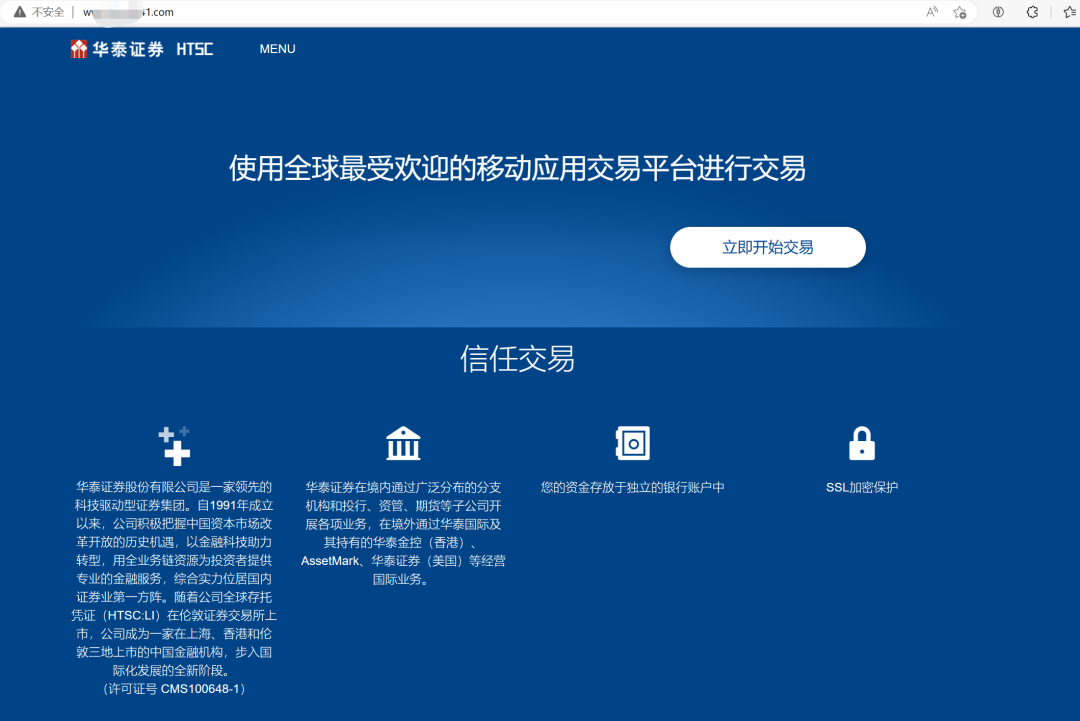
Task: Click the paragraph beginning 华泰证券在境内通过
Action: point(403,533)
